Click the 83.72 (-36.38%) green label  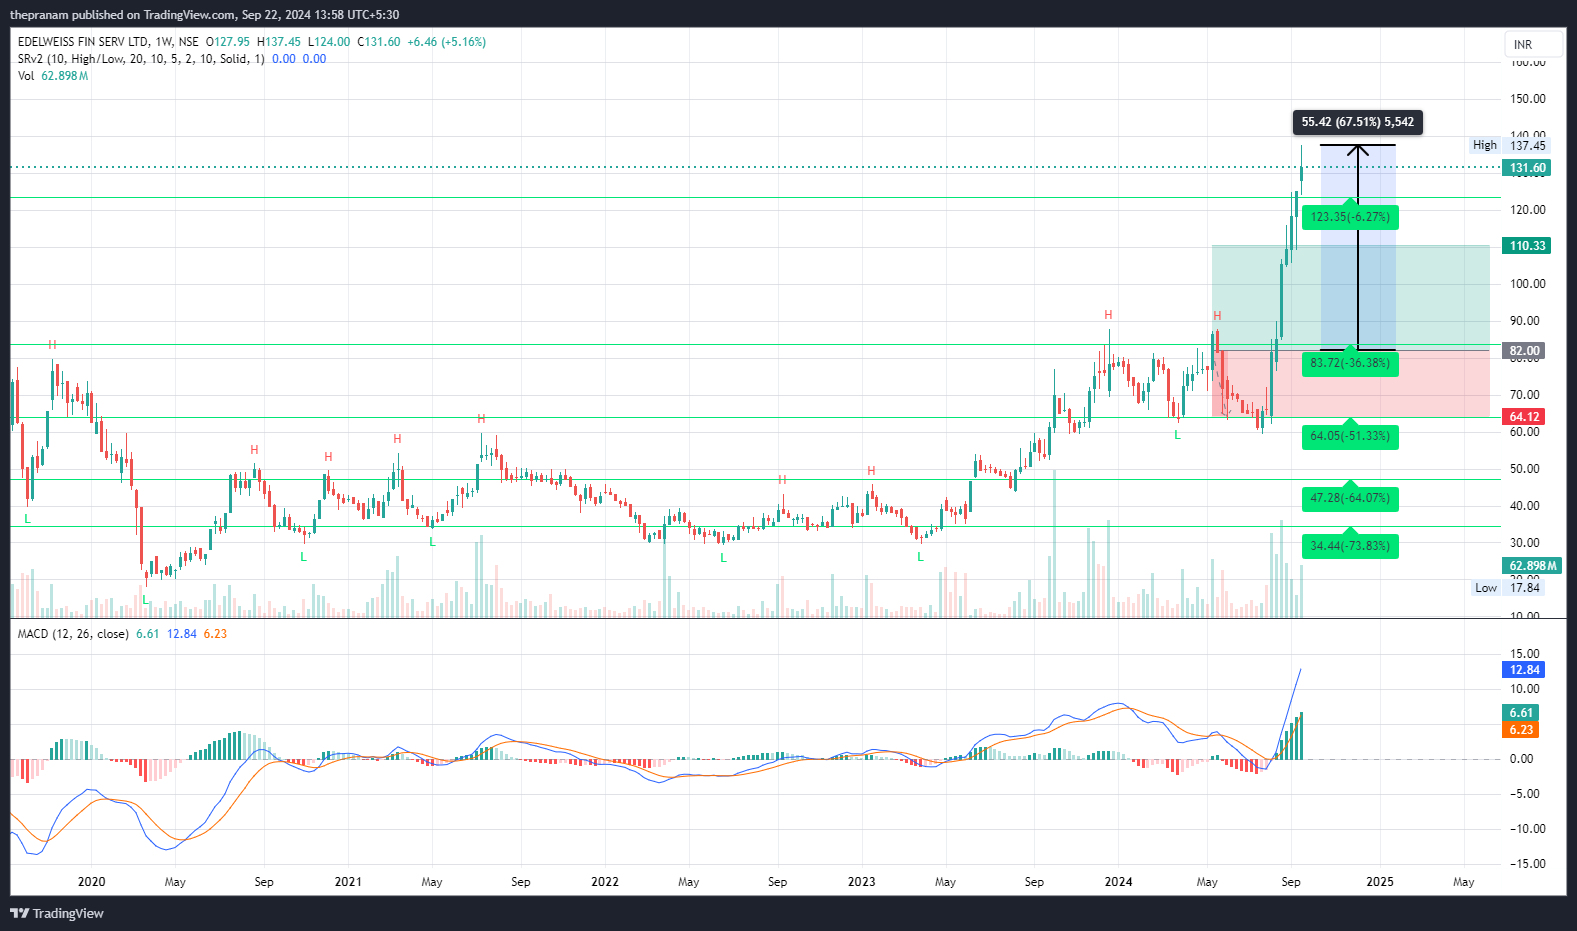[x=1350, y=363]
